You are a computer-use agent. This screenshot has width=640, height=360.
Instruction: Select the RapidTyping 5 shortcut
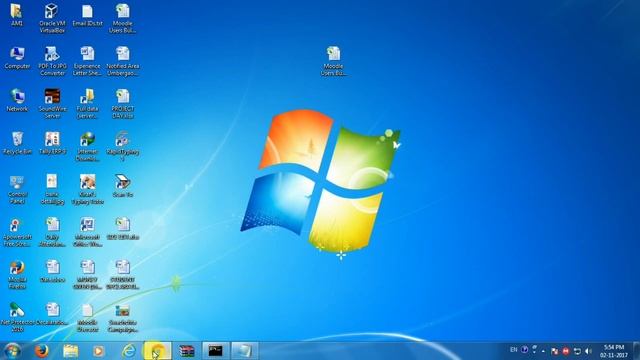(x=122, y=147)
